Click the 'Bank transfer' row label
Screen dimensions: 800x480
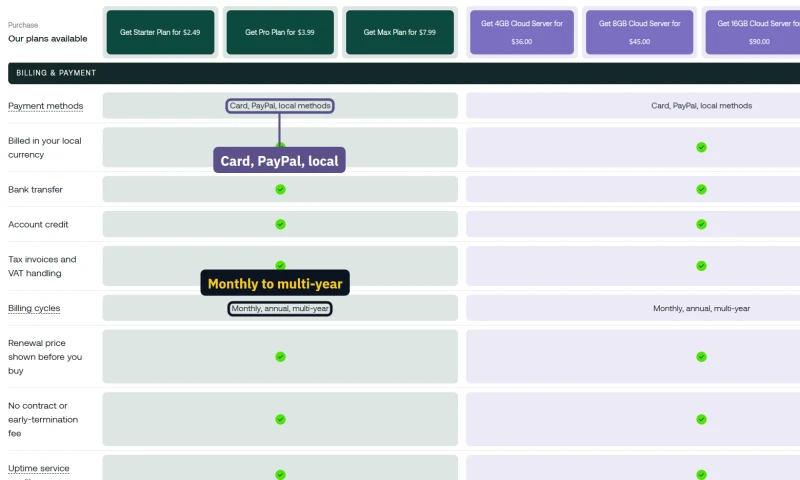[x=35, y=189]
